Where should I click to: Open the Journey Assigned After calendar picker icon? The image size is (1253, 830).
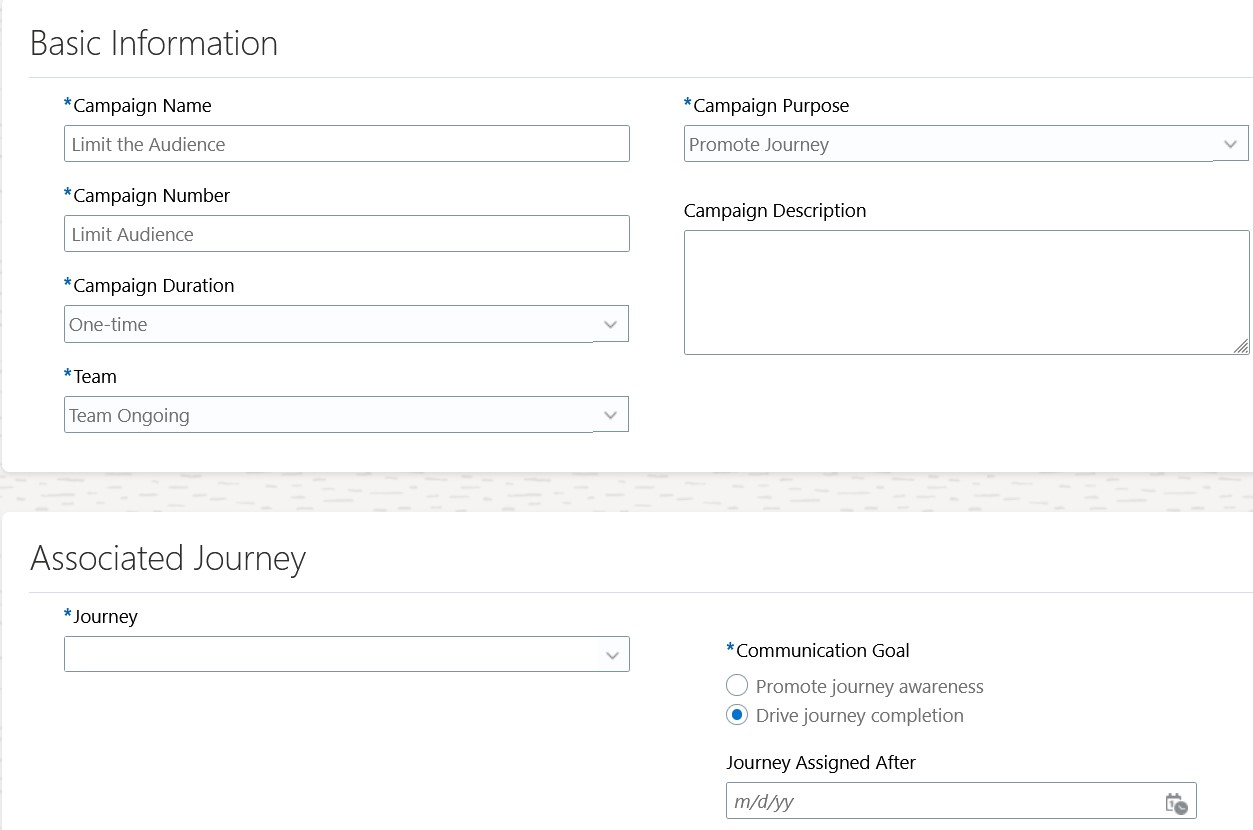click(x=1176, y=803)
